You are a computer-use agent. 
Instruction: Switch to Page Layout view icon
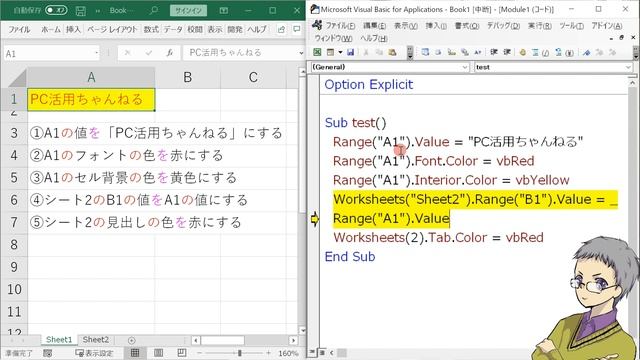point(158,353)
